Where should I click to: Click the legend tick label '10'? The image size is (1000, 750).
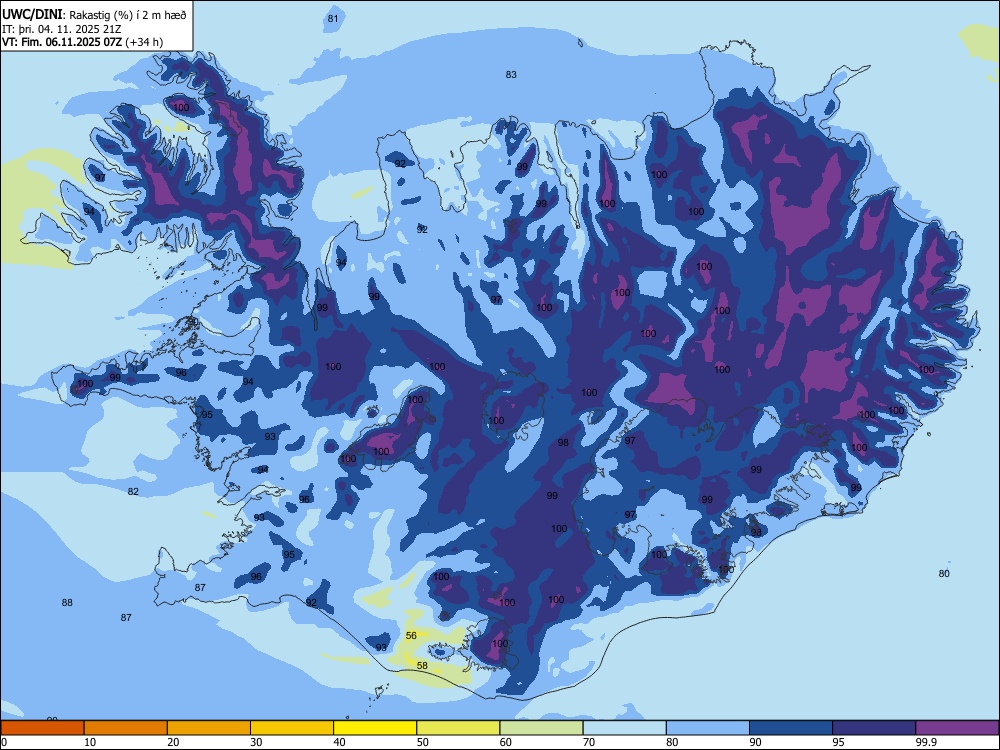click(x=90, y=742)
